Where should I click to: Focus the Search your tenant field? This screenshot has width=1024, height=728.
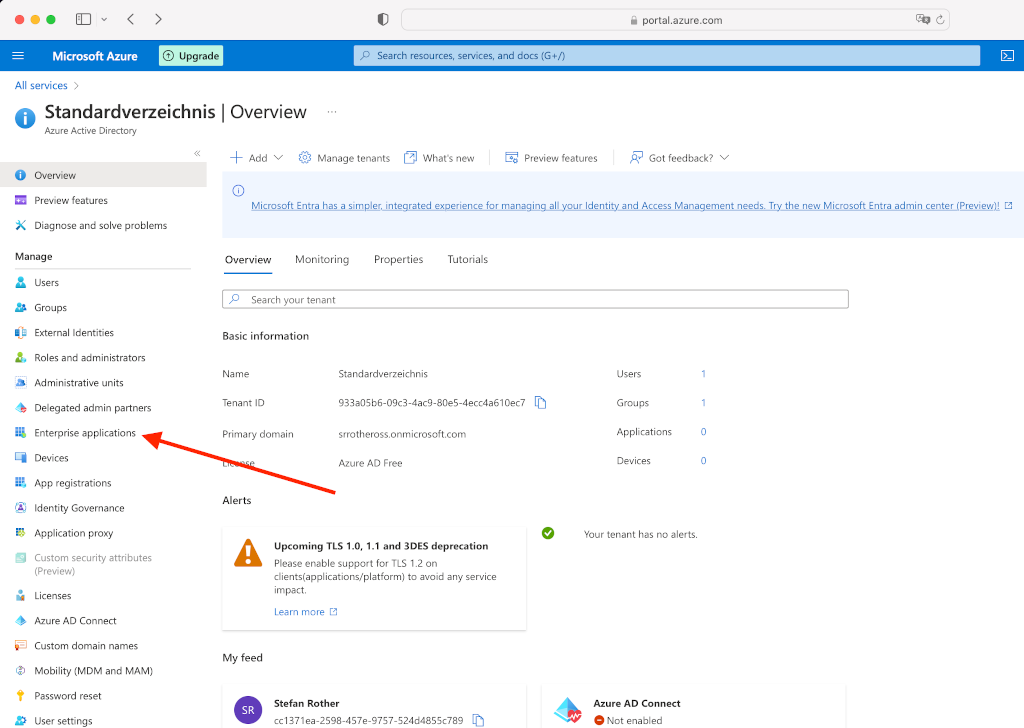[x=535, y=299]
